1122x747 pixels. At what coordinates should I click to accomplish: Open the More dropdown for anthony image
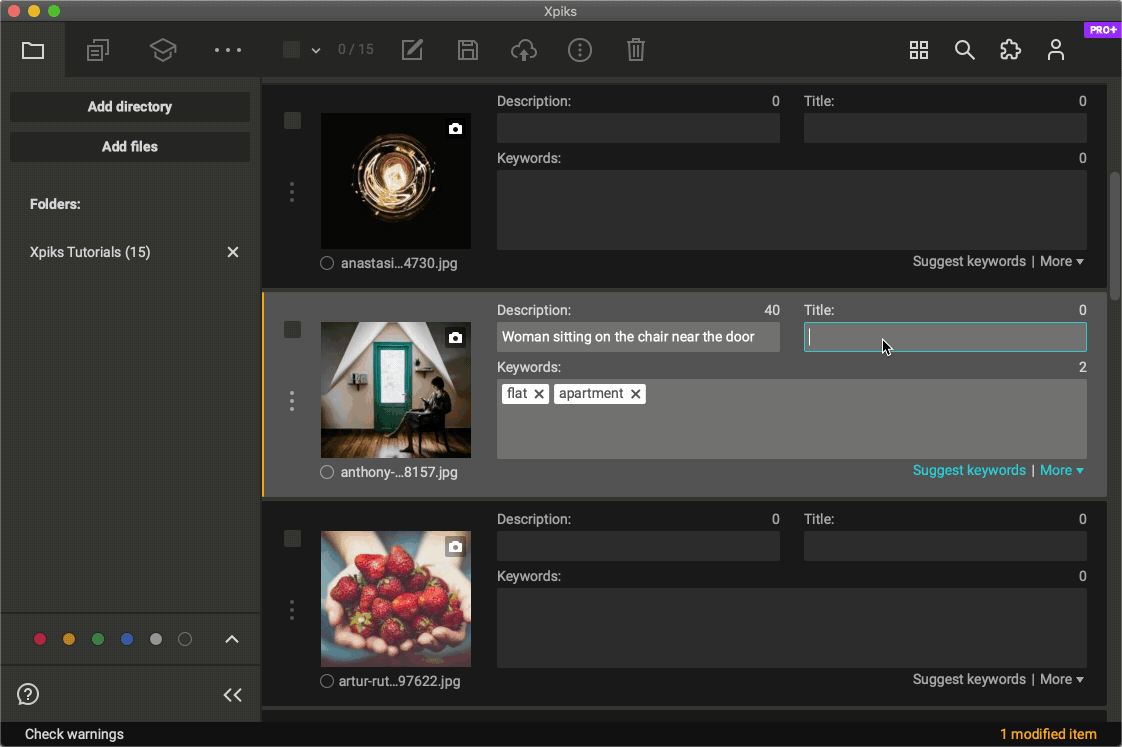pos(1062,470)
